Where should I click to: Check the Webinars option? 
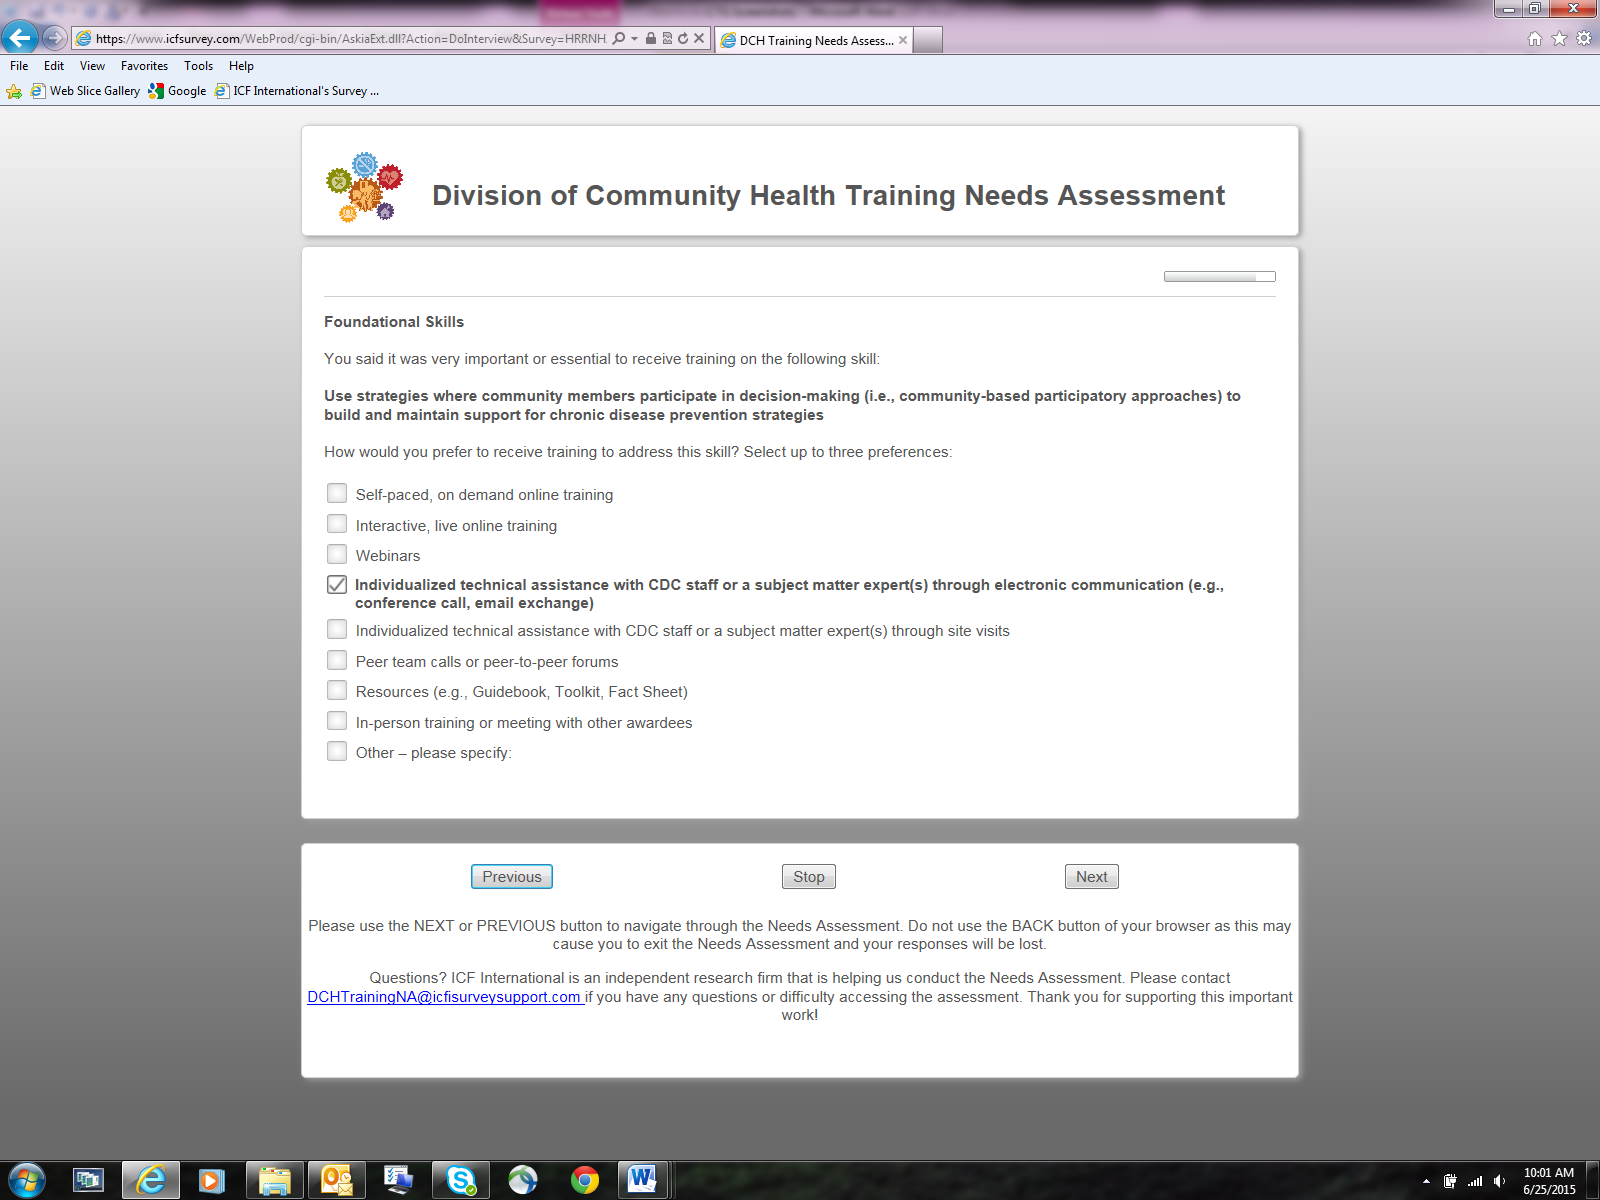[x=337, y=554]
